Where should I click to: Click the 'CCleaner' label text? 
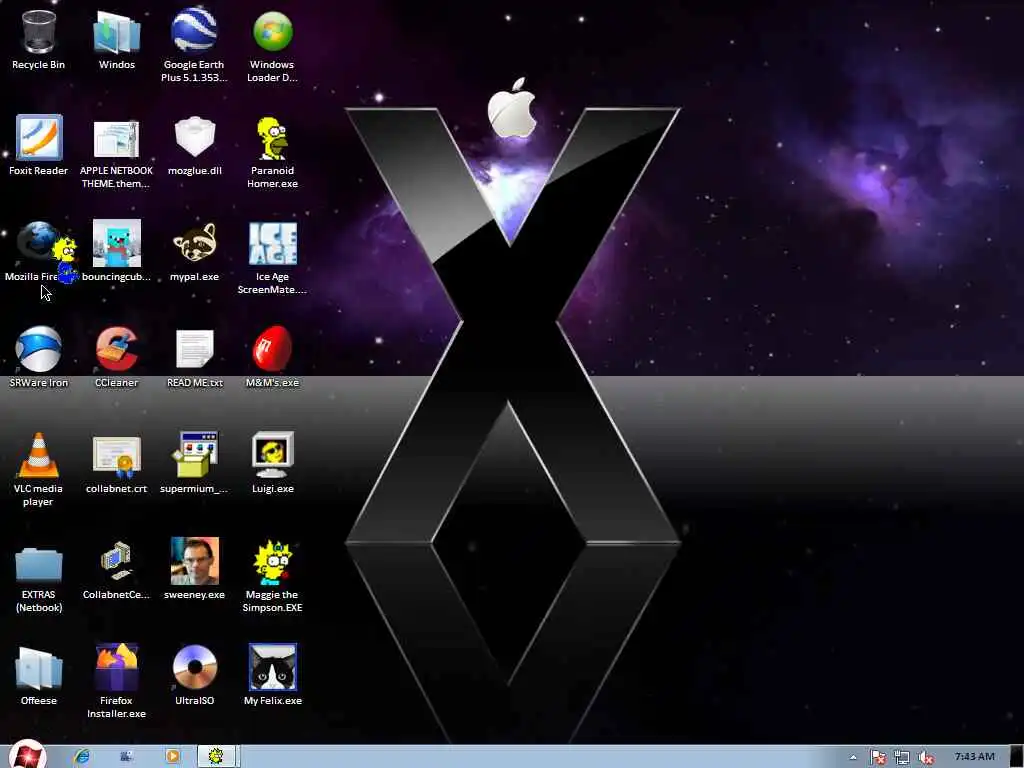(x=116, y=383)
